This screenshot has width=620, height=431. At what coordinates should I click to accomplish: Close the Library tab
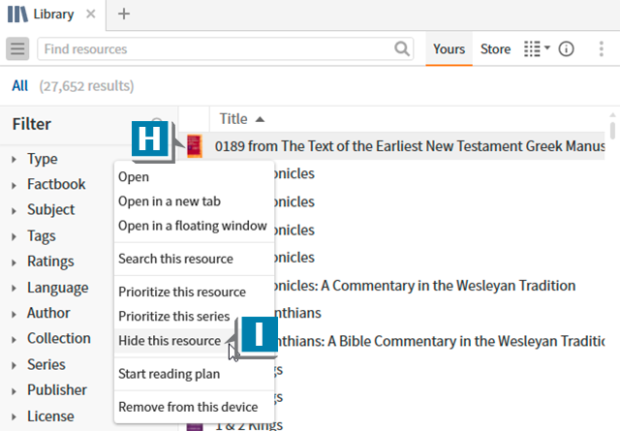(x=91, y=14)
